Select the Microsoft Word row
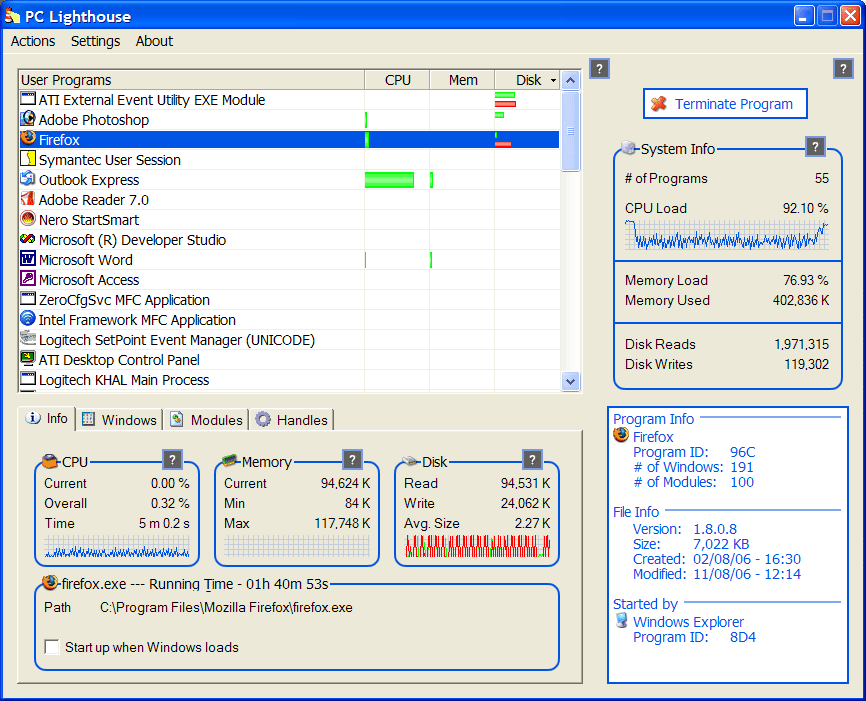The image size is (866, 701). pyautogui.click(x=289, y=260)
